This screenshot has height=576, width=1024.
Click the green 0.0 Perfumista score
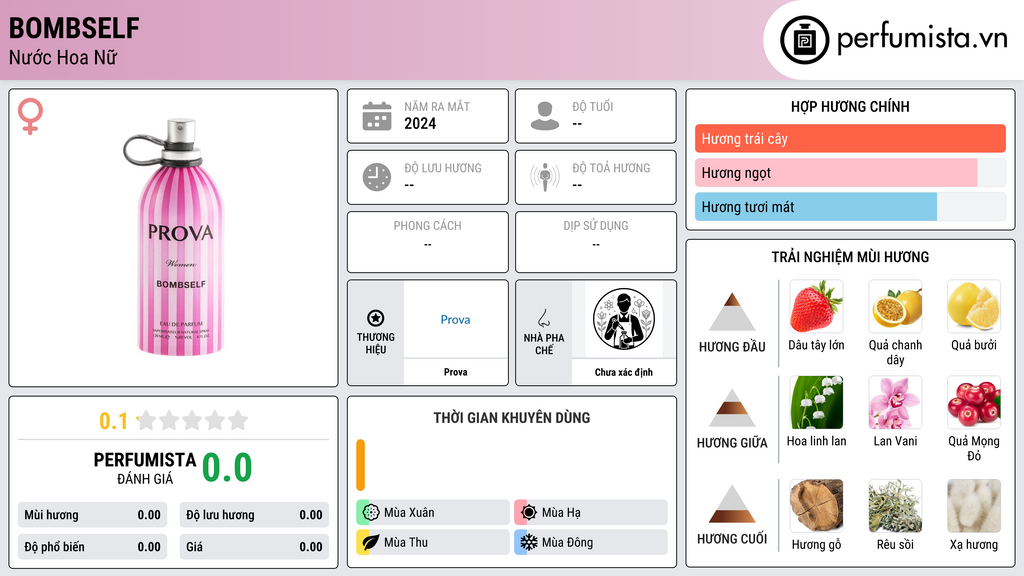227,468
